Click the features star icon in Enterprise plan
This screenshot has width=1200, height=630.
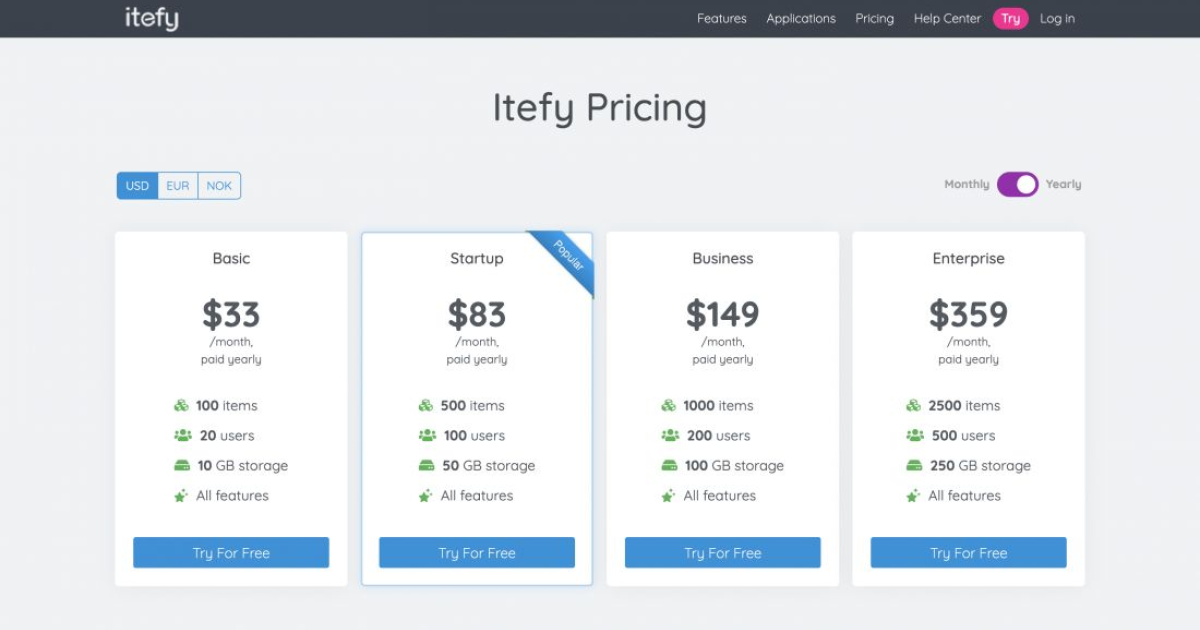pos(913,495)
